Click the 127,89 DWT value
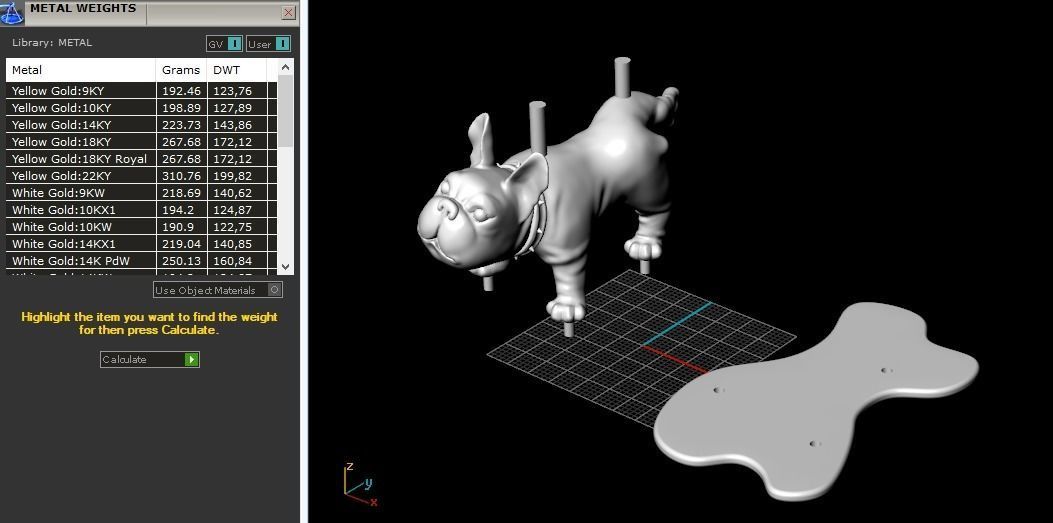 pyautogui.click(x=232, y=107)
